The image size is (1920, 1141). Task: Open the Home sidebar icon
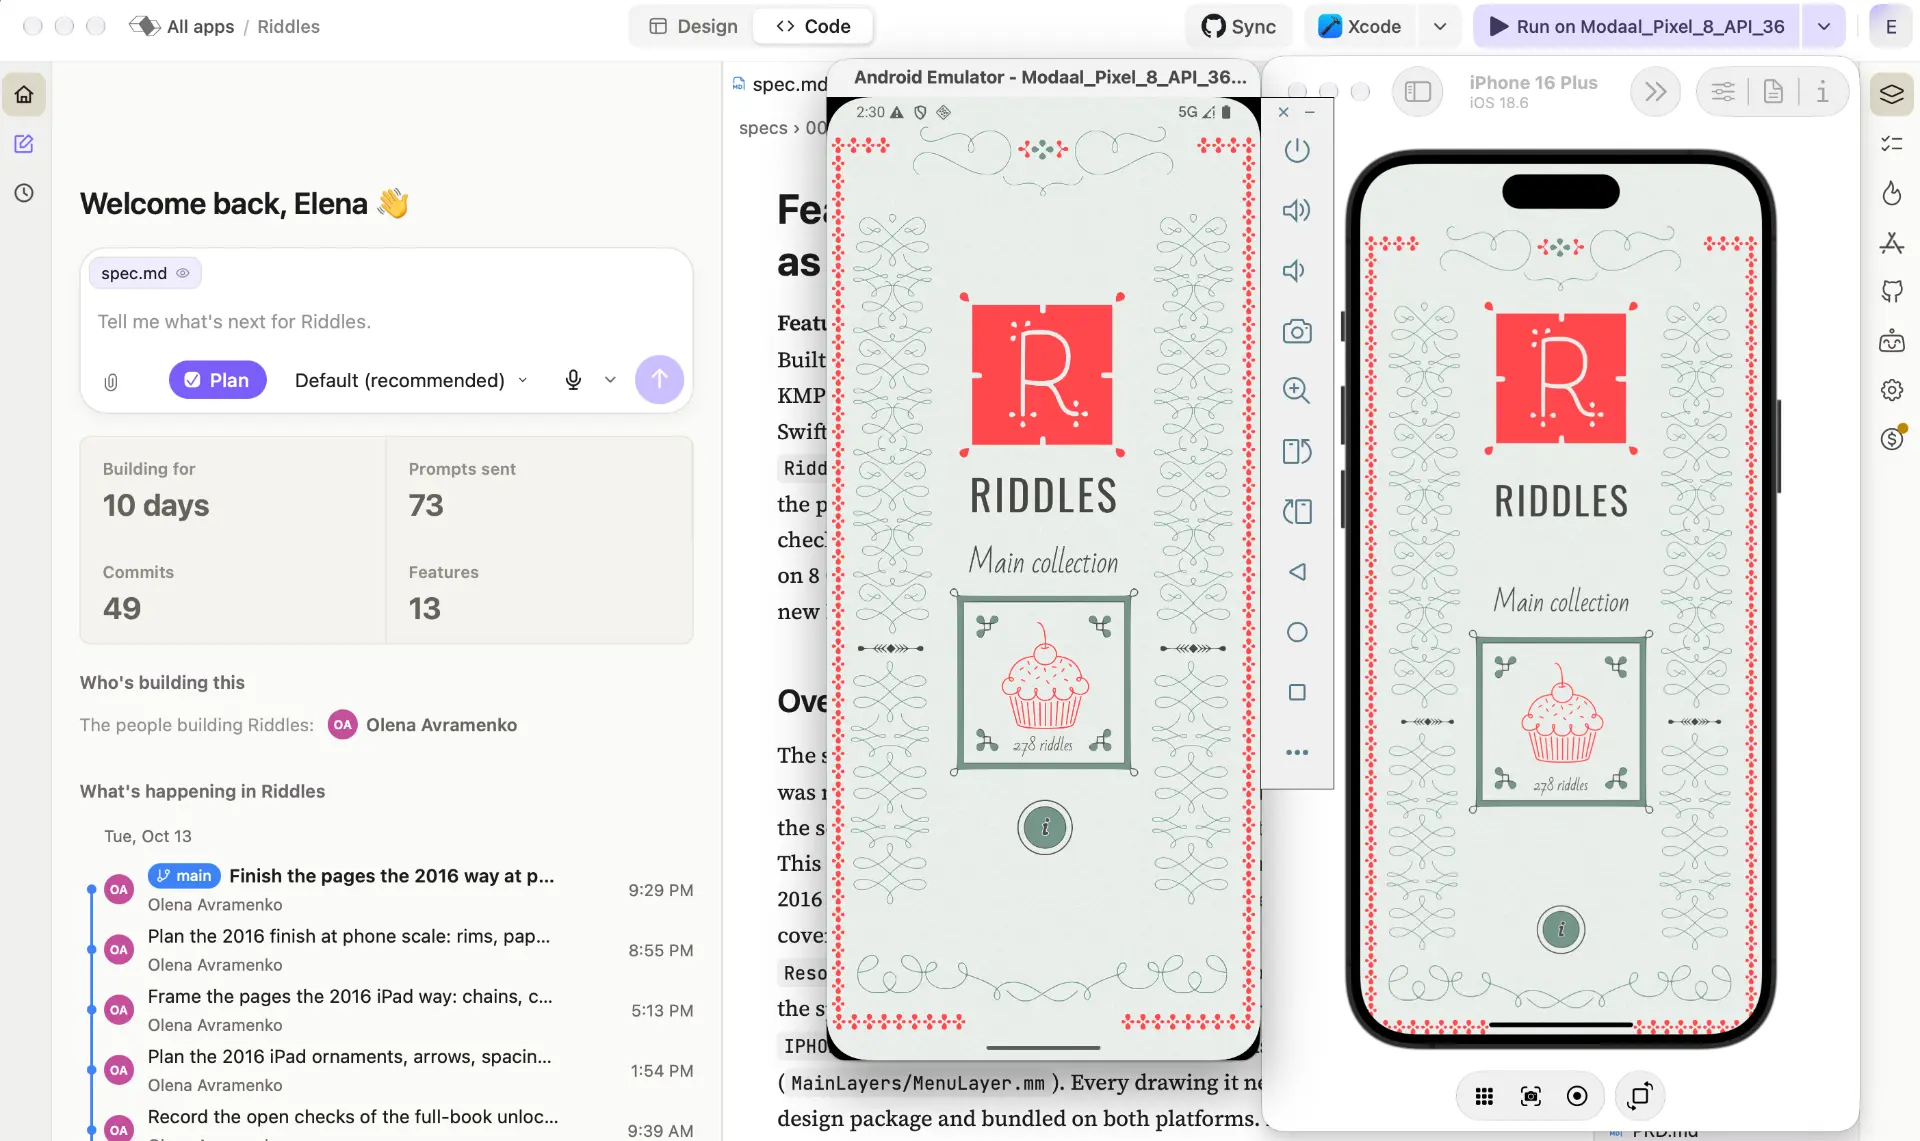[24, 95]
